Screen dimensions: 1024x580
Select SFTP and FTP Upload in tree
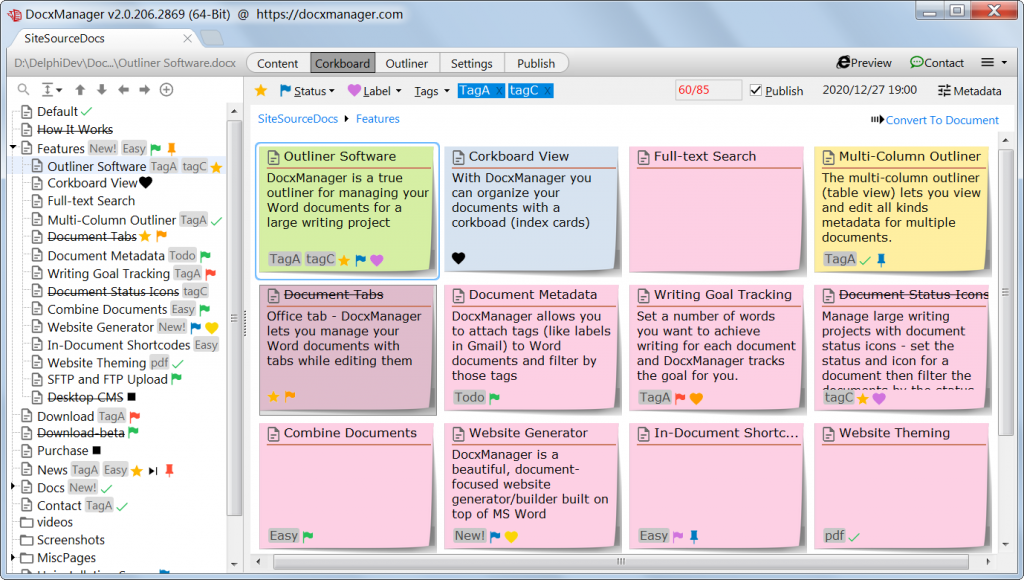[x=107, y=379]
